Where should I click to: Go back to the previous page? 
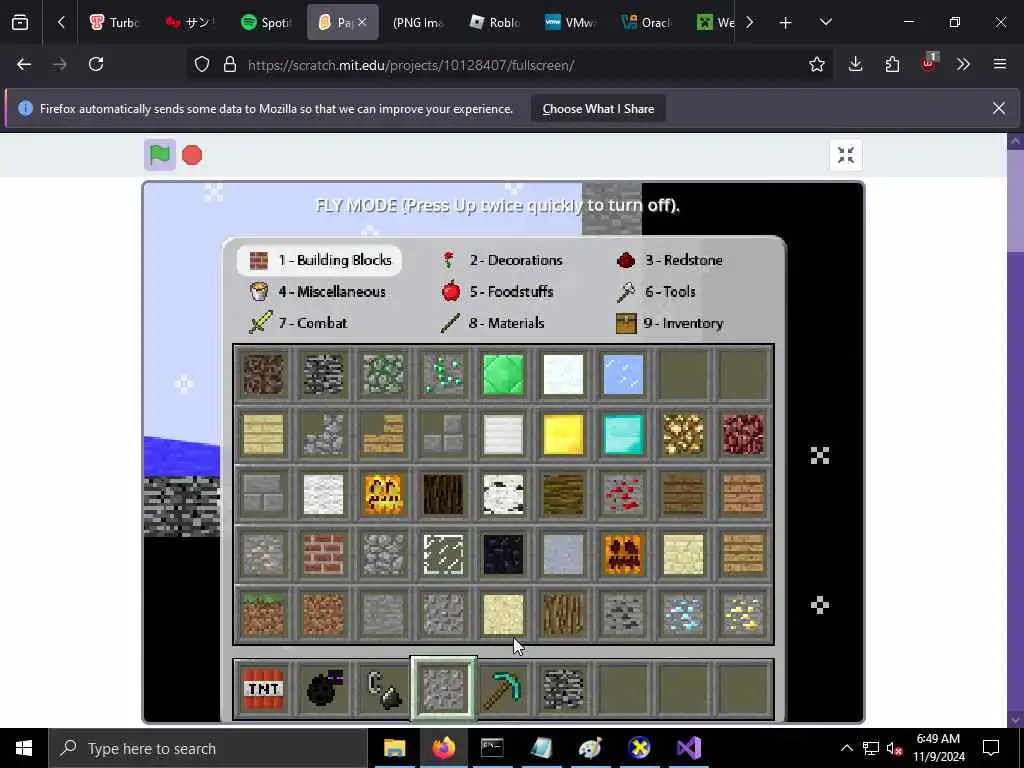[x=24, y=64]
